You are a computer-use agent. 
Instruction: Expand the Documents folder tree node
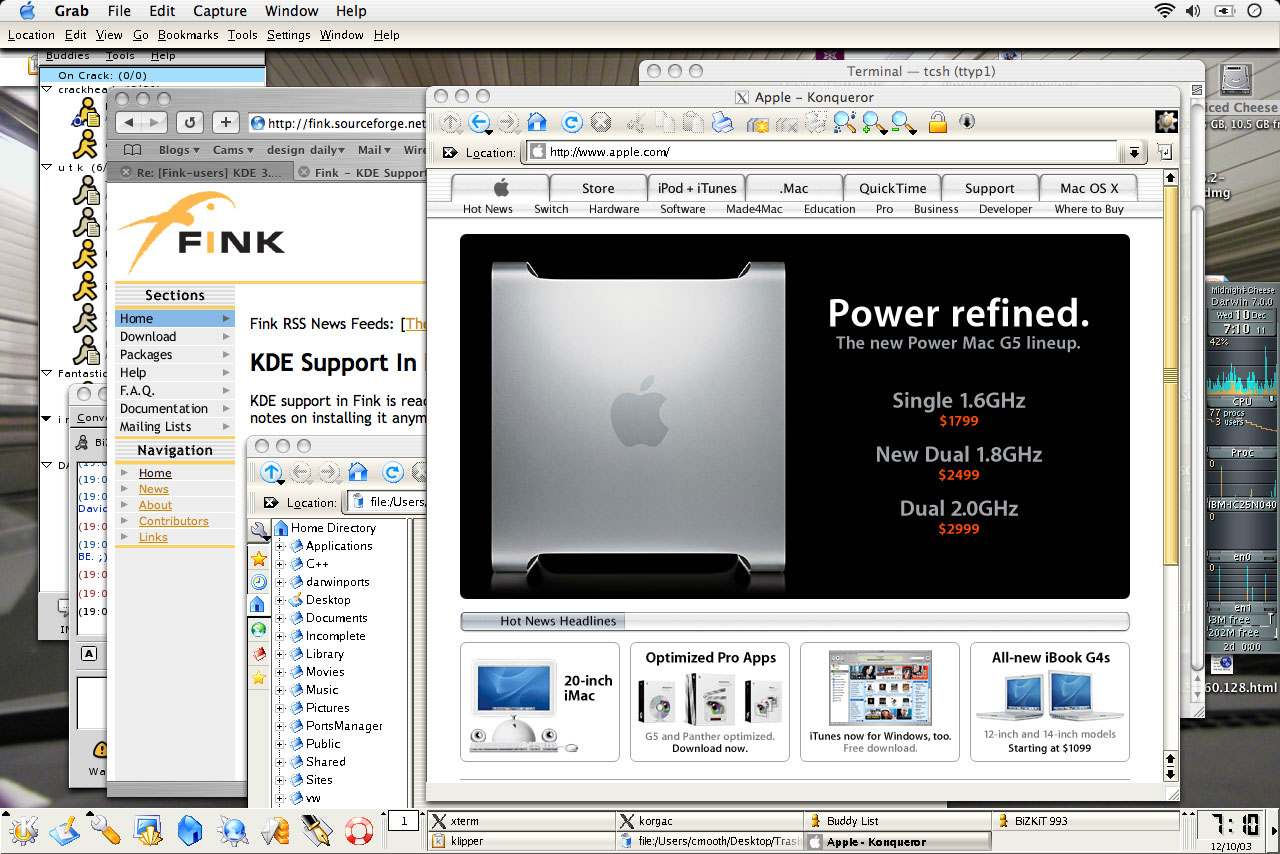(x=280, y=618)
